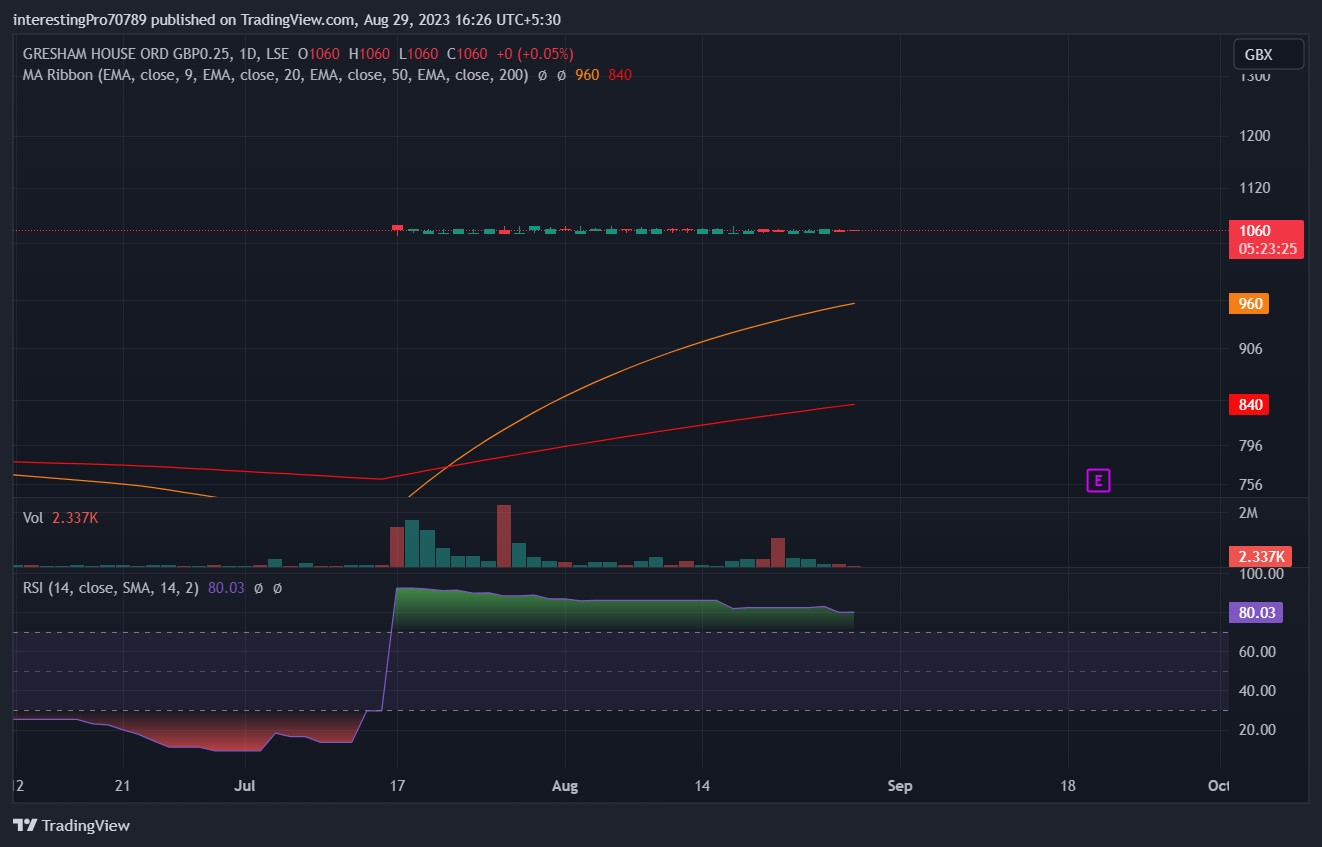Click the 2M label on the volume axis
Image resolution: width=1322 pixels, height=847 pixels.
point(1248,513)
